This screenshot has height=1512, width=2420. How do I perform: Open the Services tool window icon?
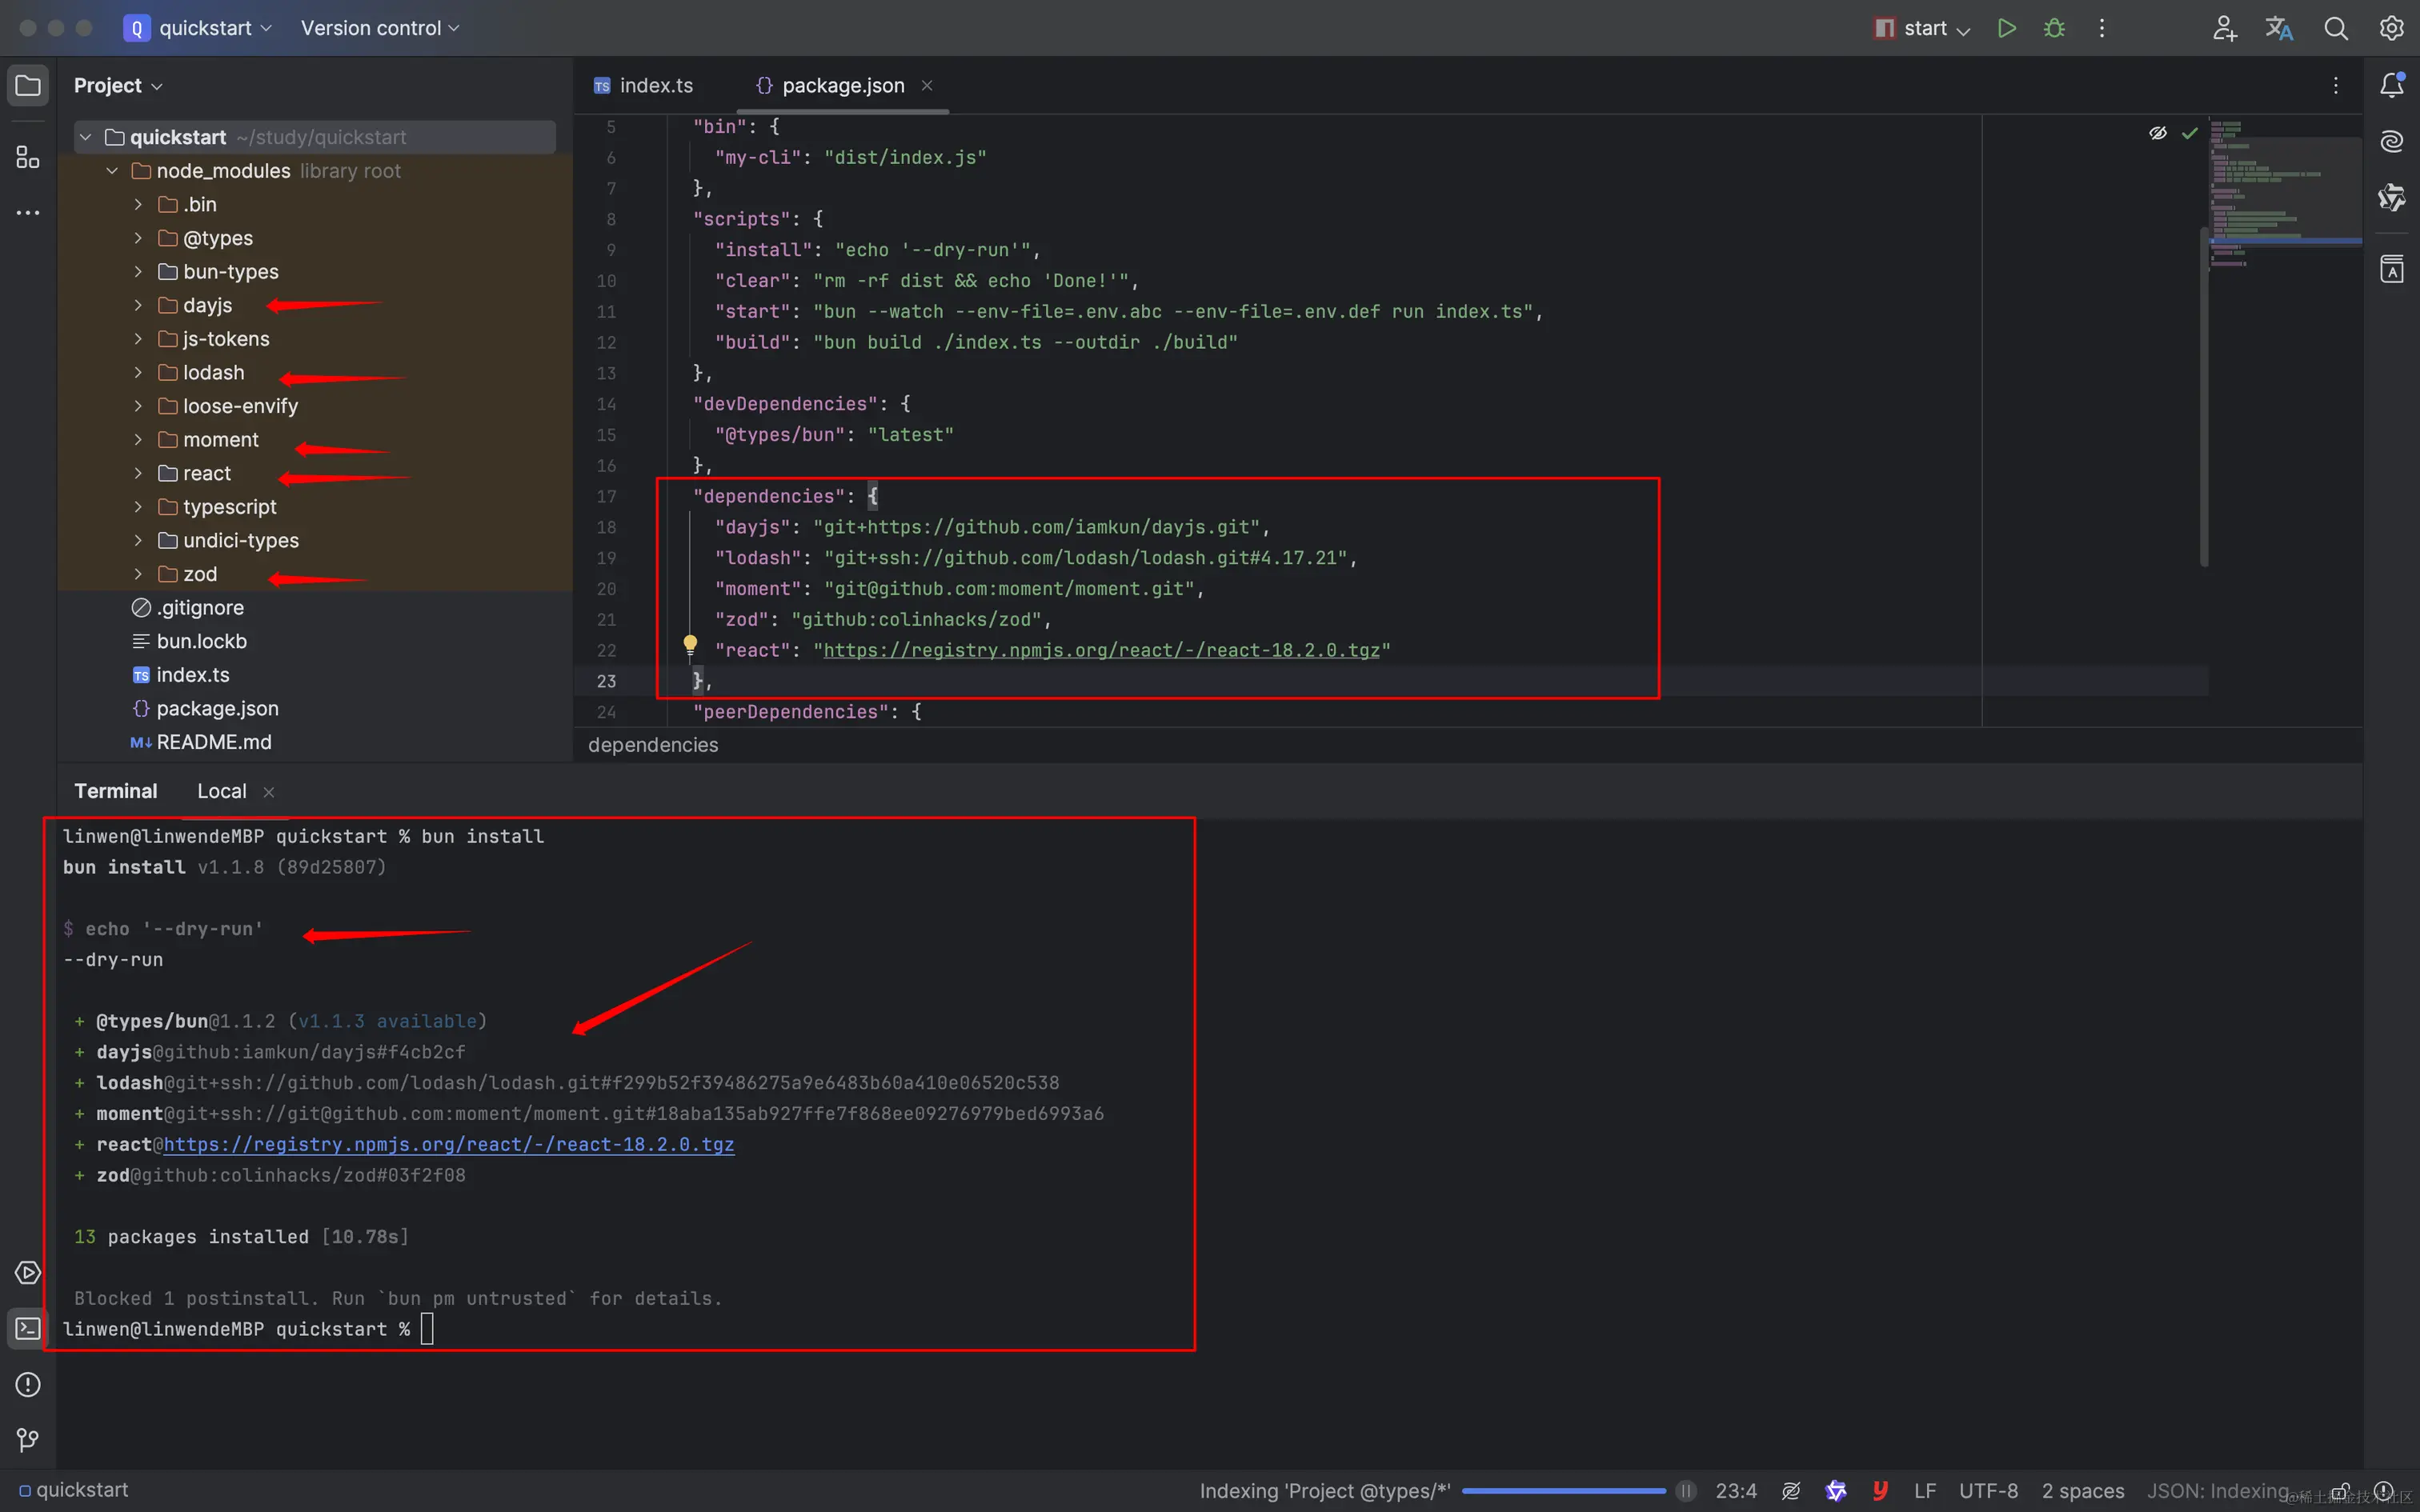(28, 1272)
